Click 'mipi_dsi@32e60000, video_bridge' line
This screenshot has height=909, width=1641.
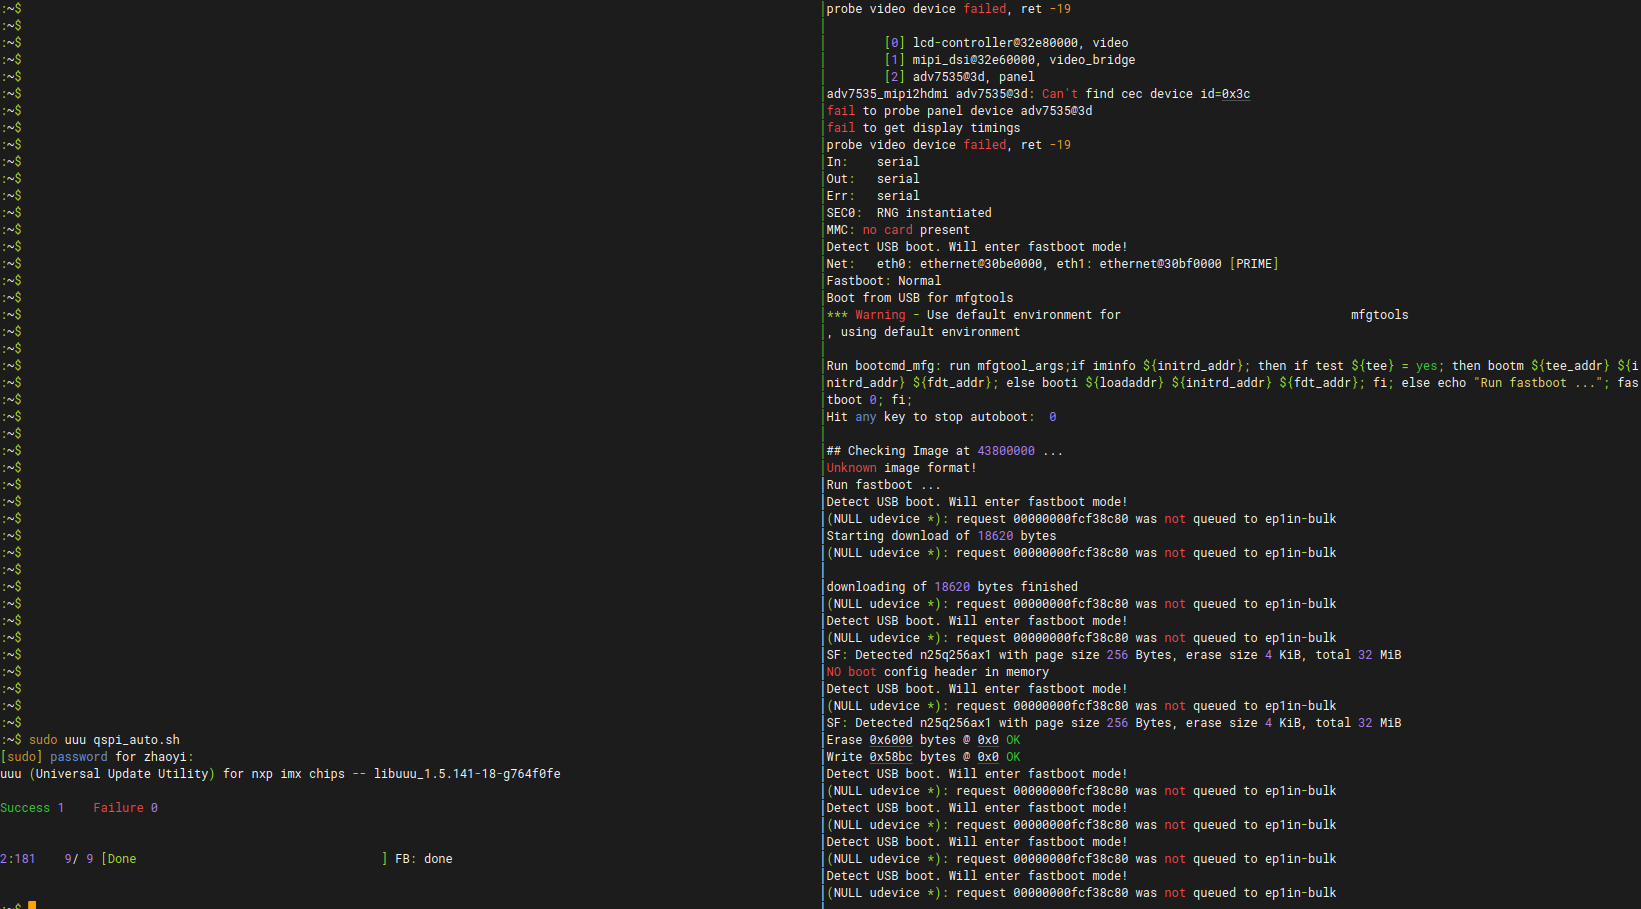tap(1010, 60)
